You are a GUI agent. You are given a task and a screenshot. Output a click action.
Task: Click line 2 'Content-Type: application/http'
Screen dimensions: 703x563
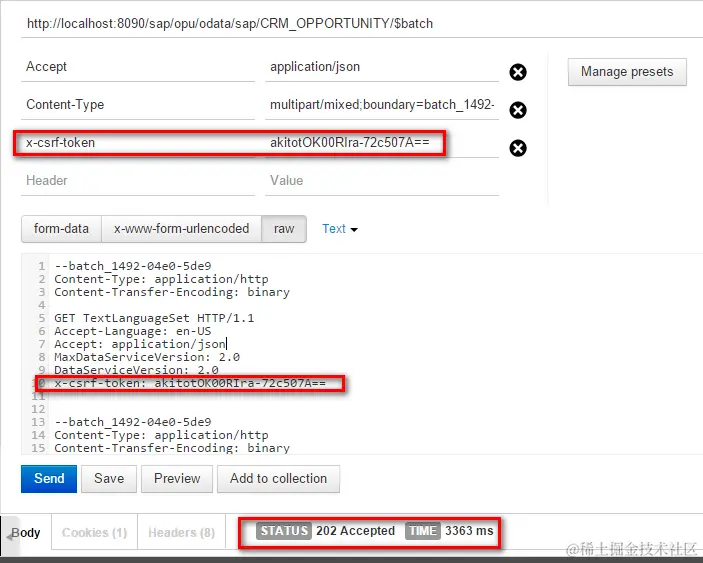point(161,279)
